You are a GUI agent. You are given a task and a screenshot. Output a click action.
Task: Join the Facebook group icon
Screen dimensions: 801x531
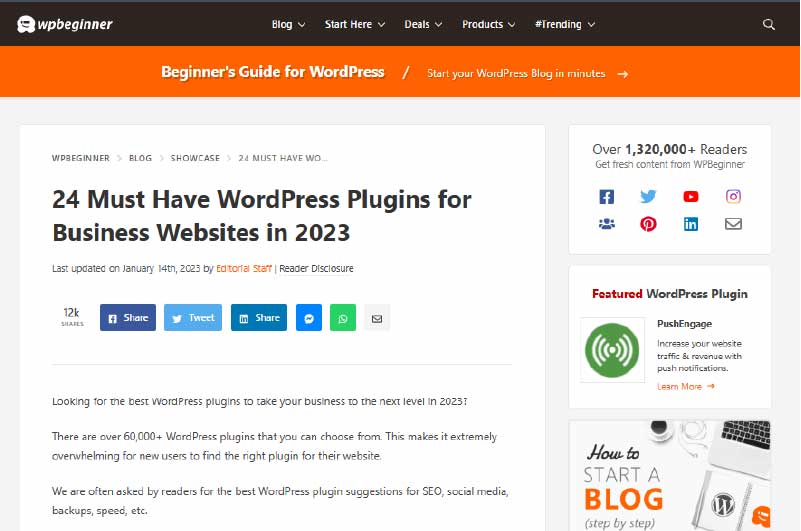click(606, 224)
